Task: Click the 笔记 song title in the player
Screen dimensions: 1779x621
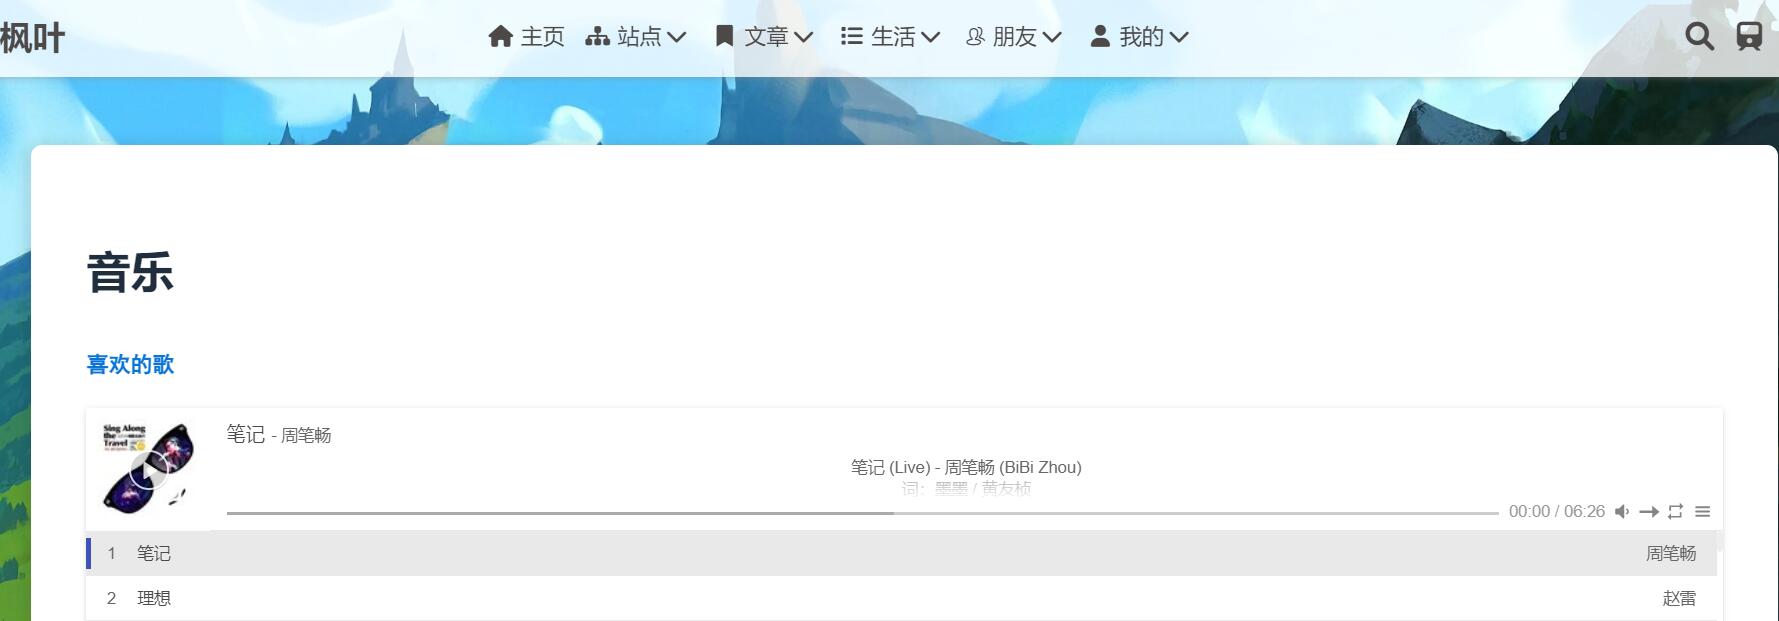Action: [x=245, y=434]
